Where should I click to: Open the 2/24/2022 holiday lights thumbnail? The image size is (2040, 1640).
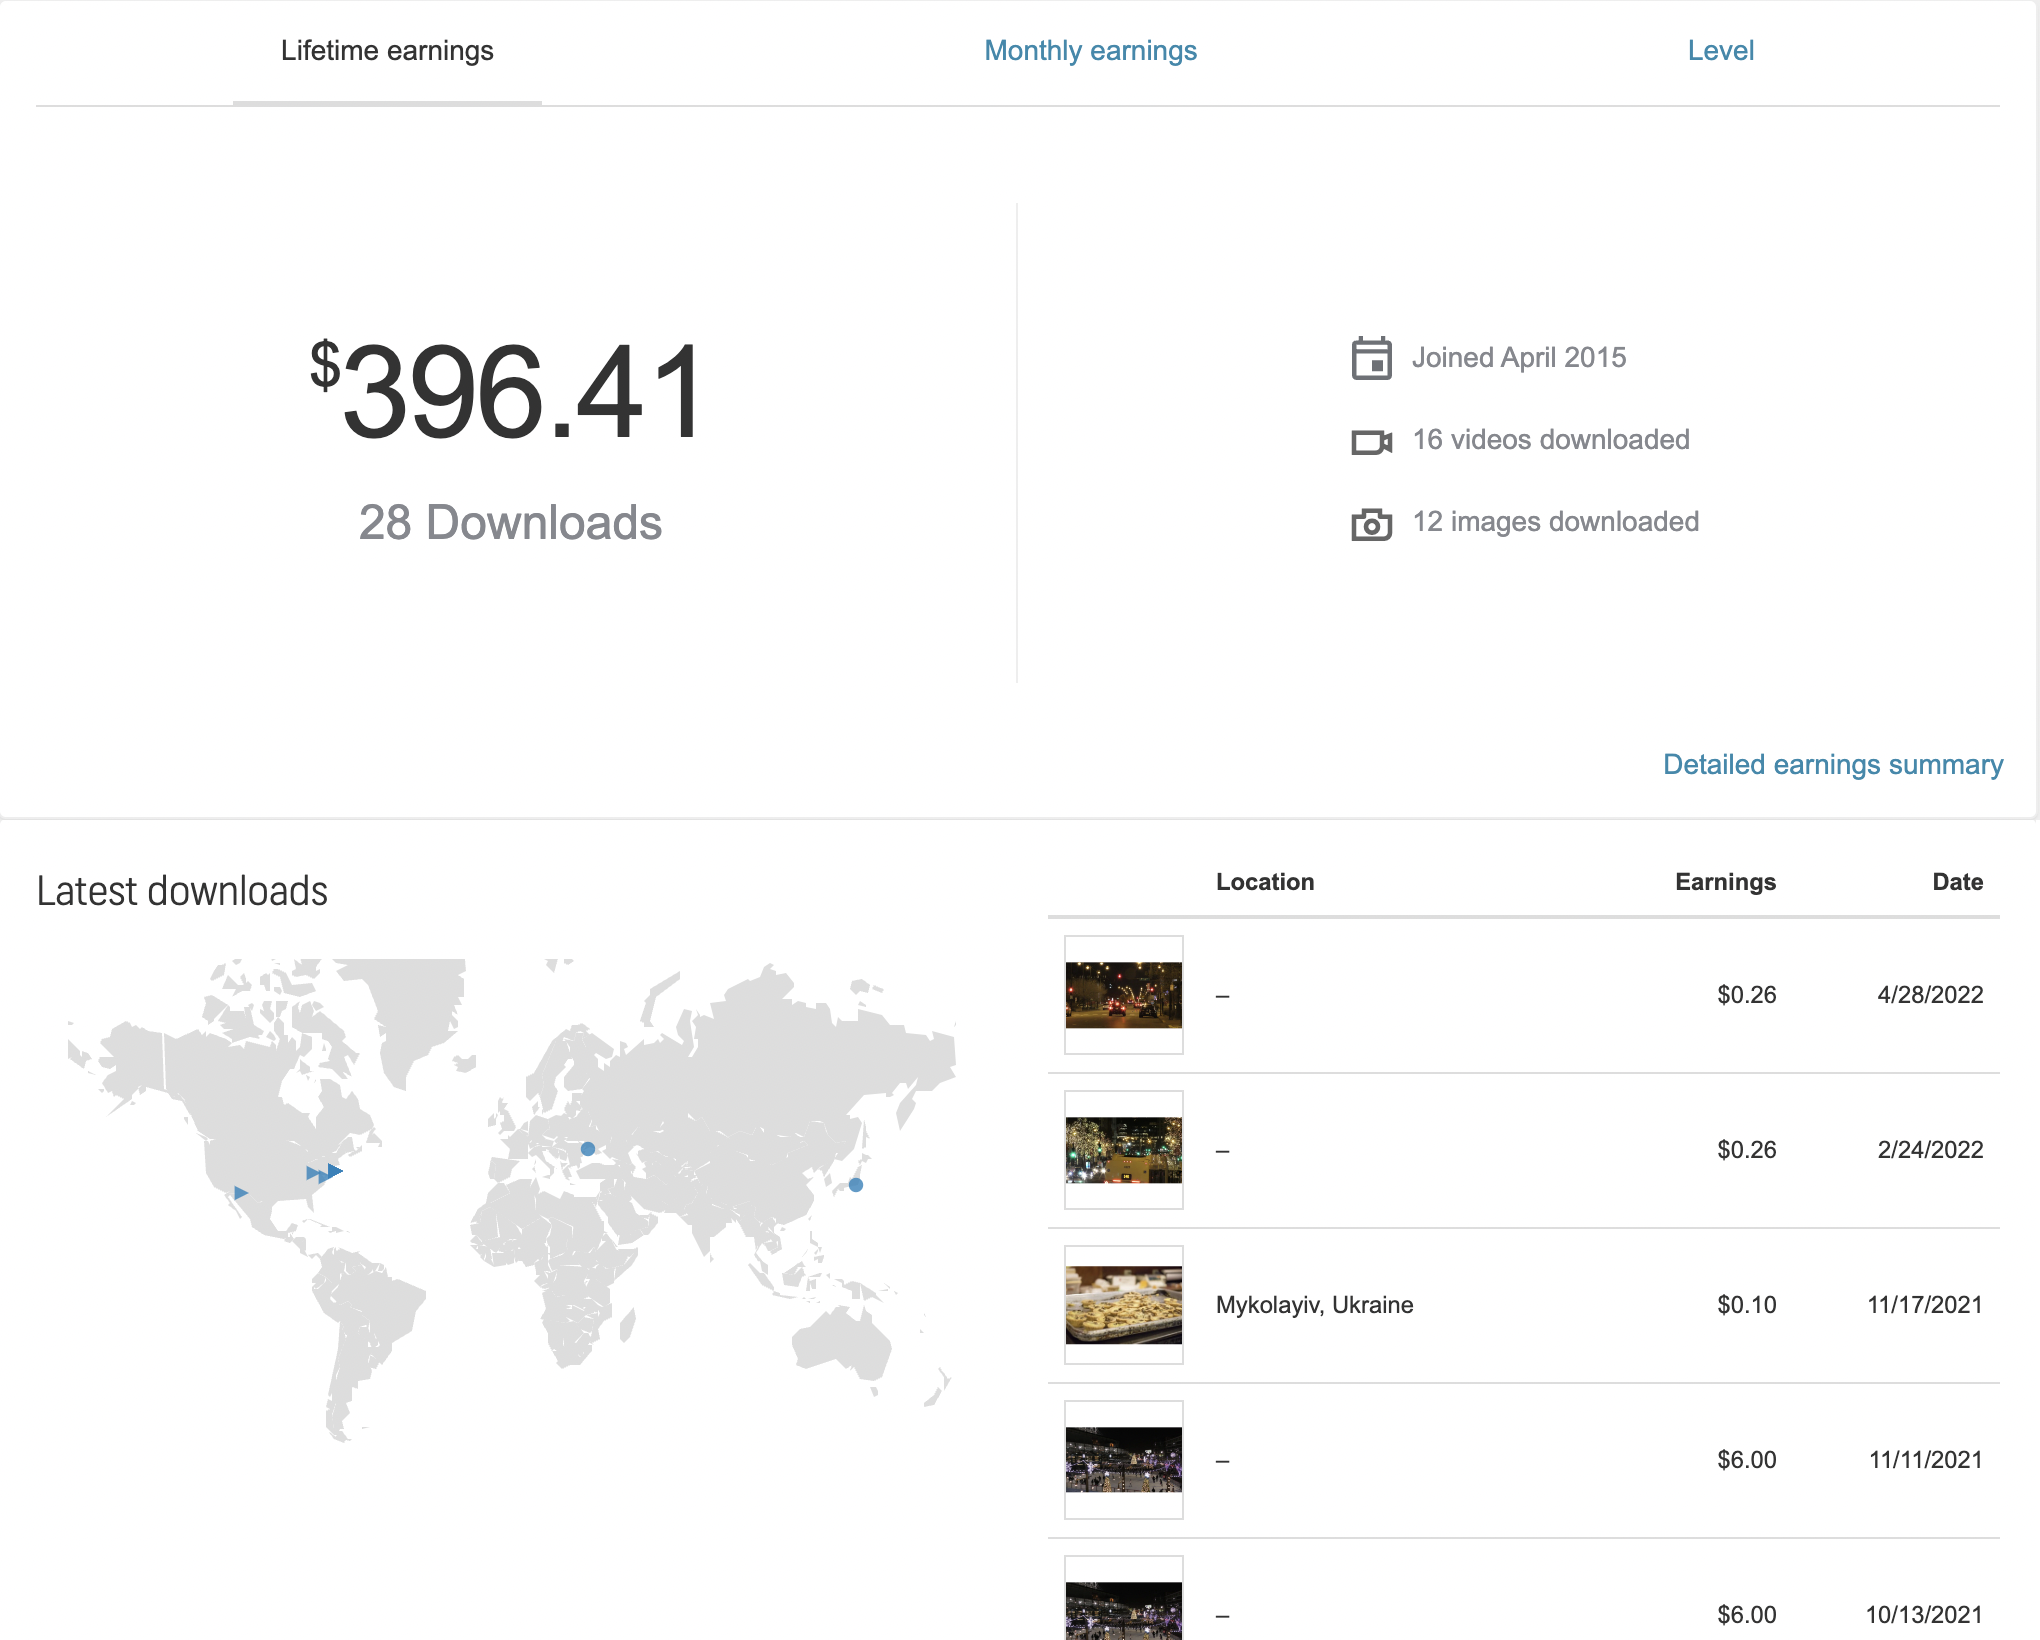pyautogui.click(x=1124, y=1150)
